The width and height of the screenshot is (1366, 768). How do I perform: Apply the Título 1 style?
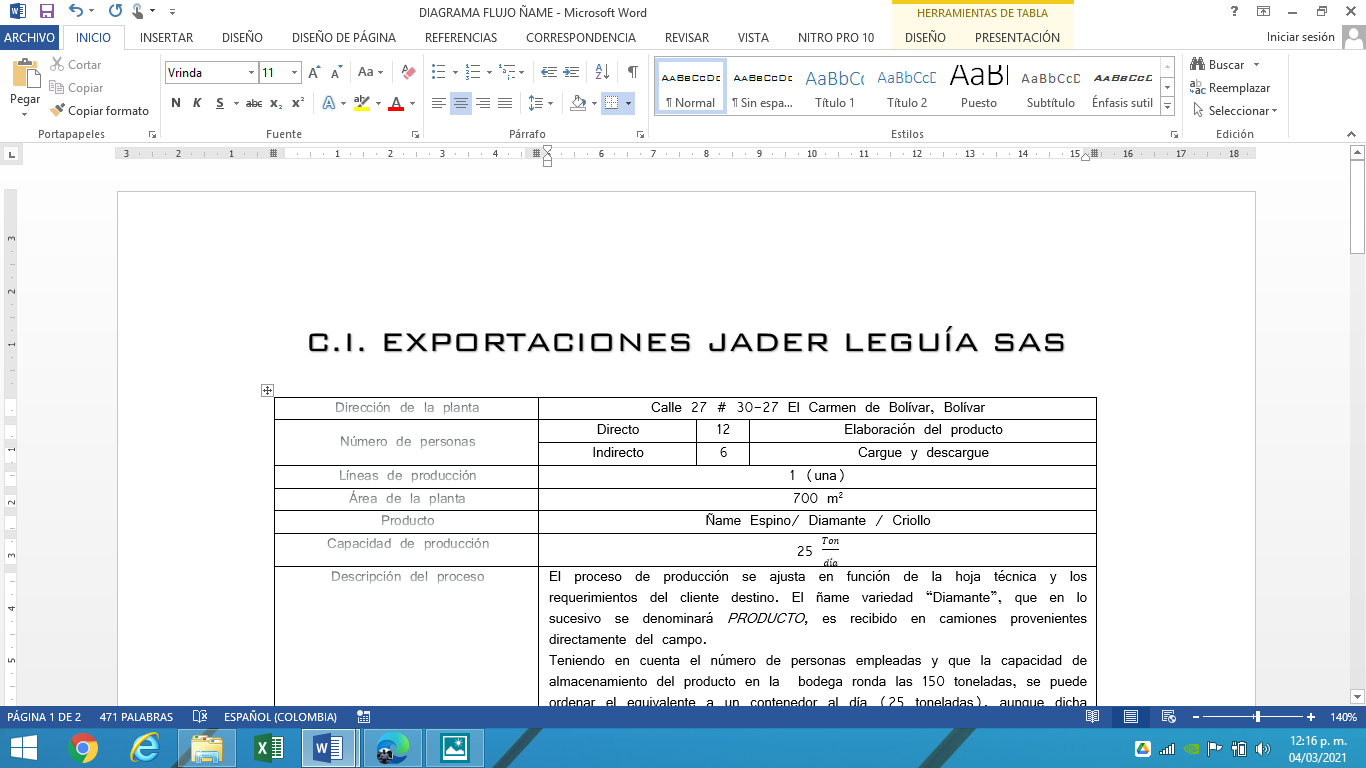pyautogui.click(x=835, y=87)
